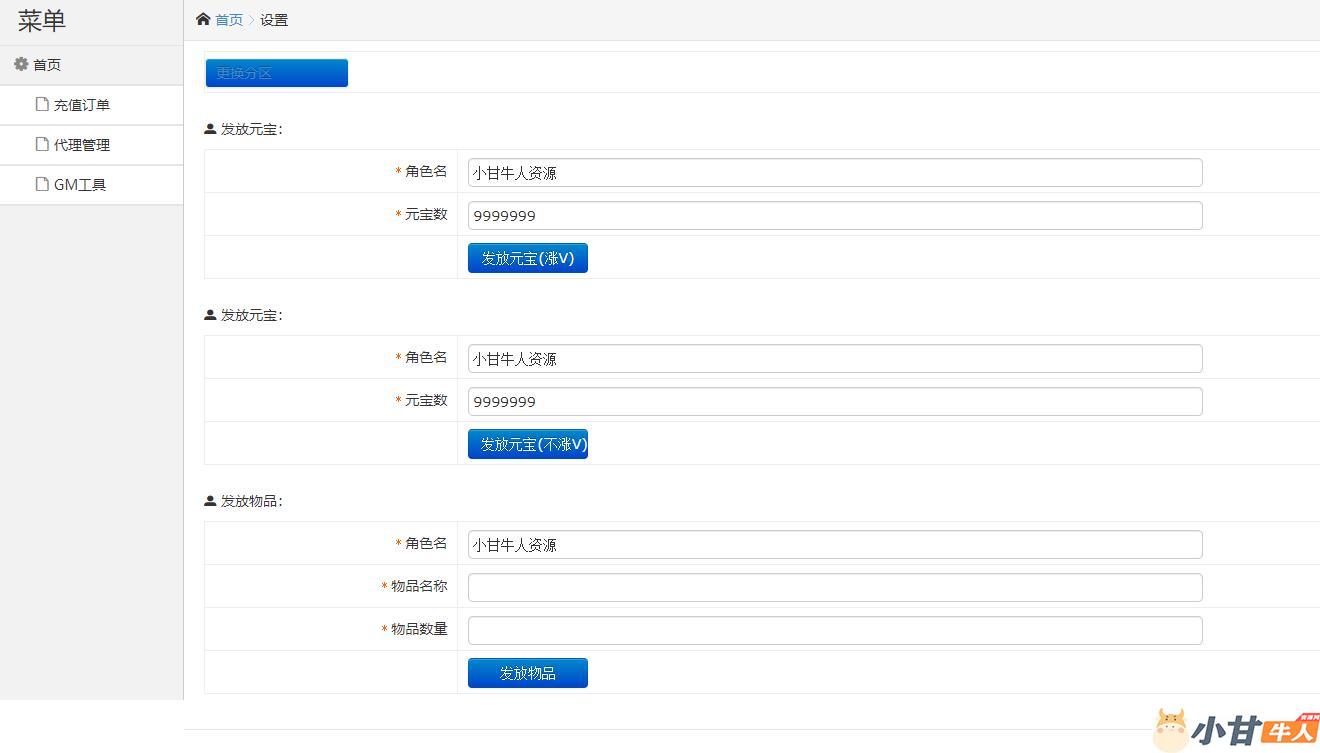Click the empty 物品名称 input field

pyautogui.click(x=834, y=588)
